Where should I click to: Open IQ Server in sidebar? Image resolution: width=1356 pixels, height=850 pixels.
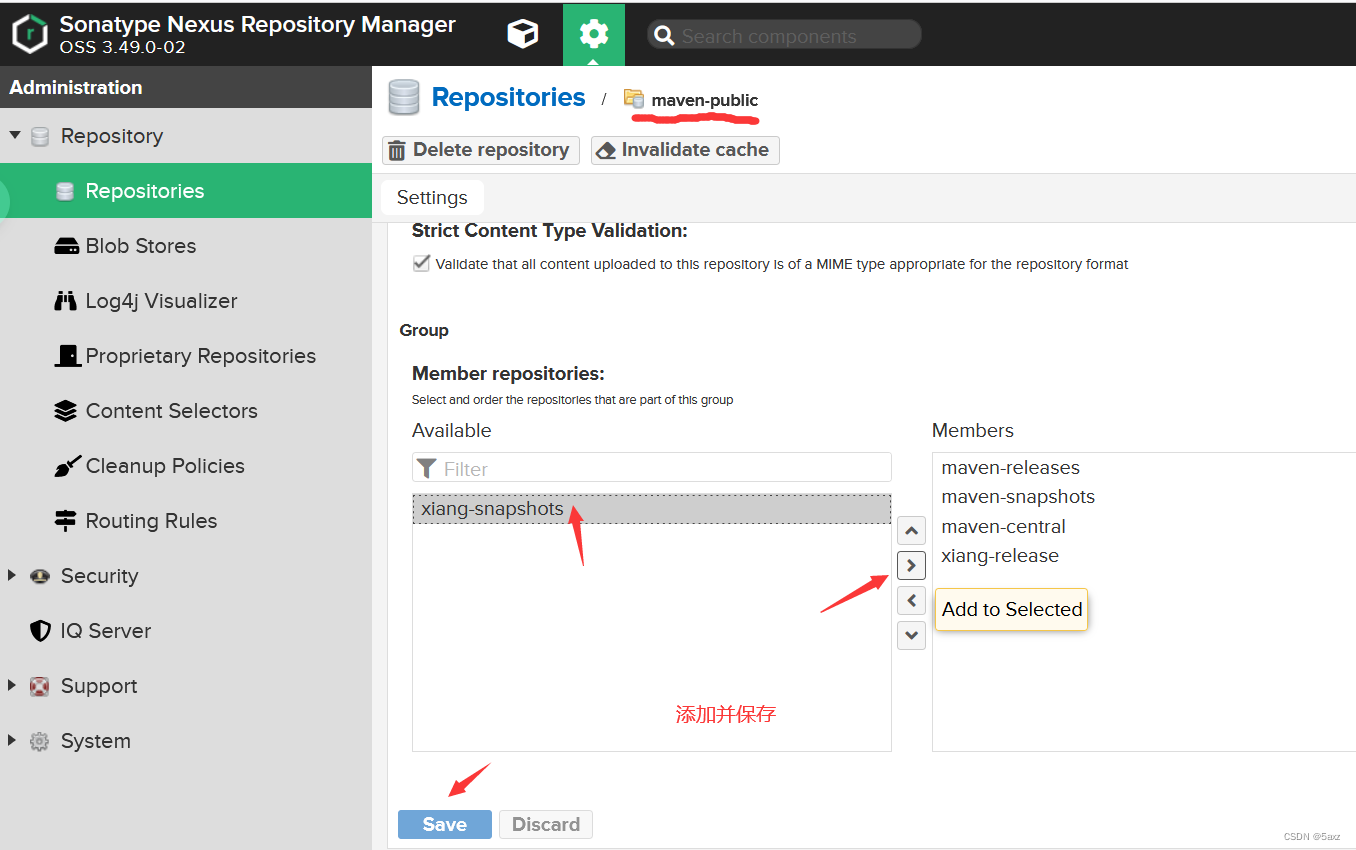pyautogui.click(x=186, y=631)
